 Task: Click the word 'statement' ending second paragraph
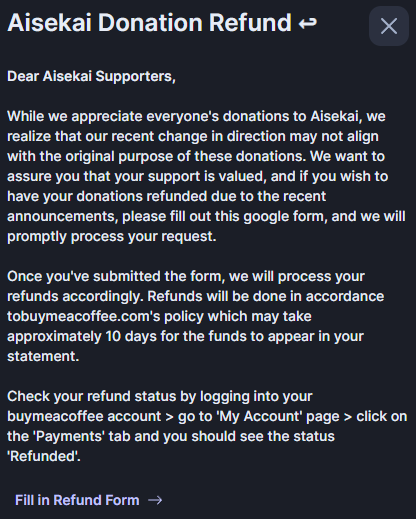point(43,356)
